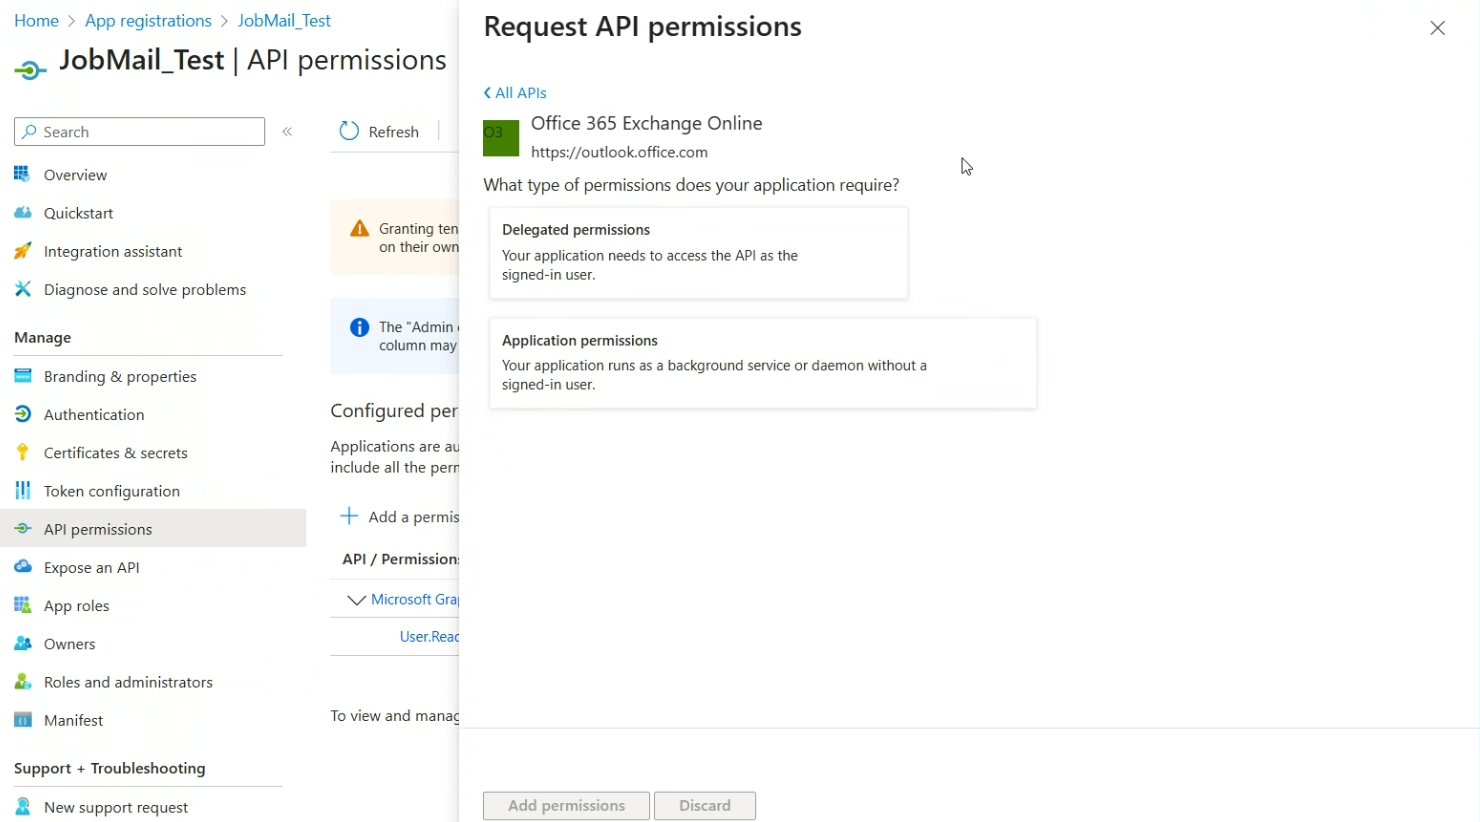
Task: Click the Expose an API cloud icon
Action: click(22, 567)
